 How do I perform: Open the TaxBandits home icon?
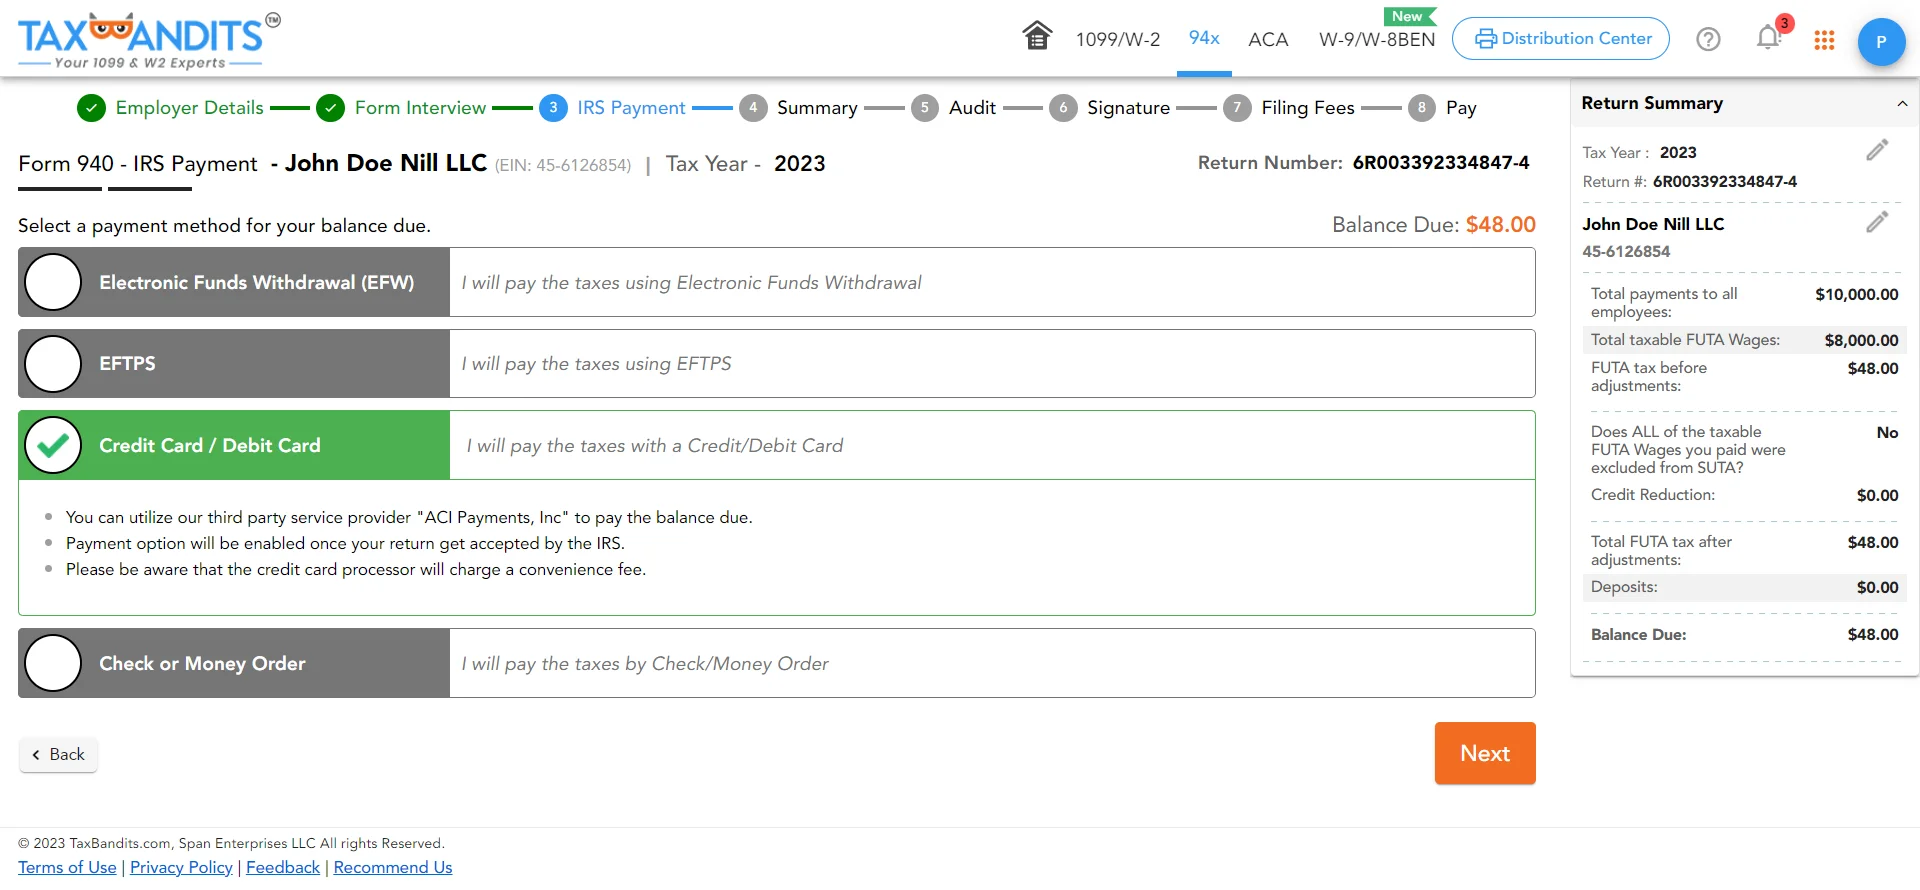pos(1037,36)
